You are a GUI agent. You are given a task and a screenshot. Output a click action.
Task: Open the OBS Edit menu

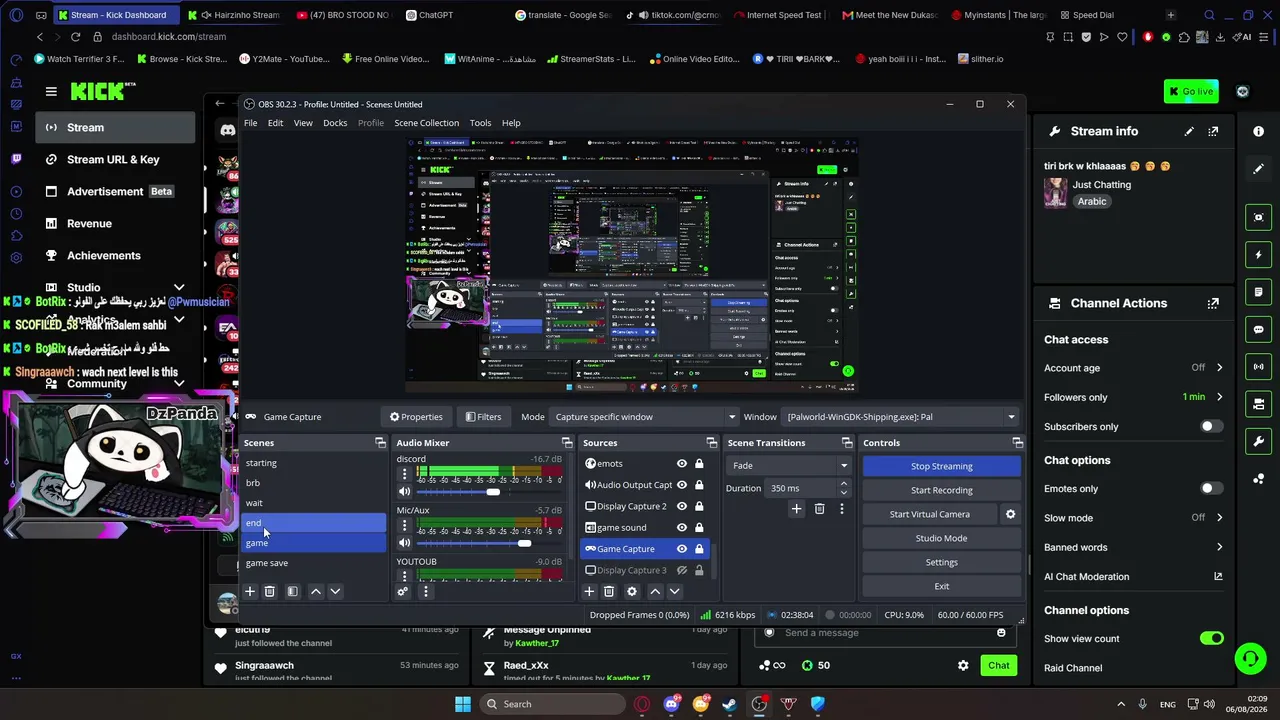click(x=275, y=123)
